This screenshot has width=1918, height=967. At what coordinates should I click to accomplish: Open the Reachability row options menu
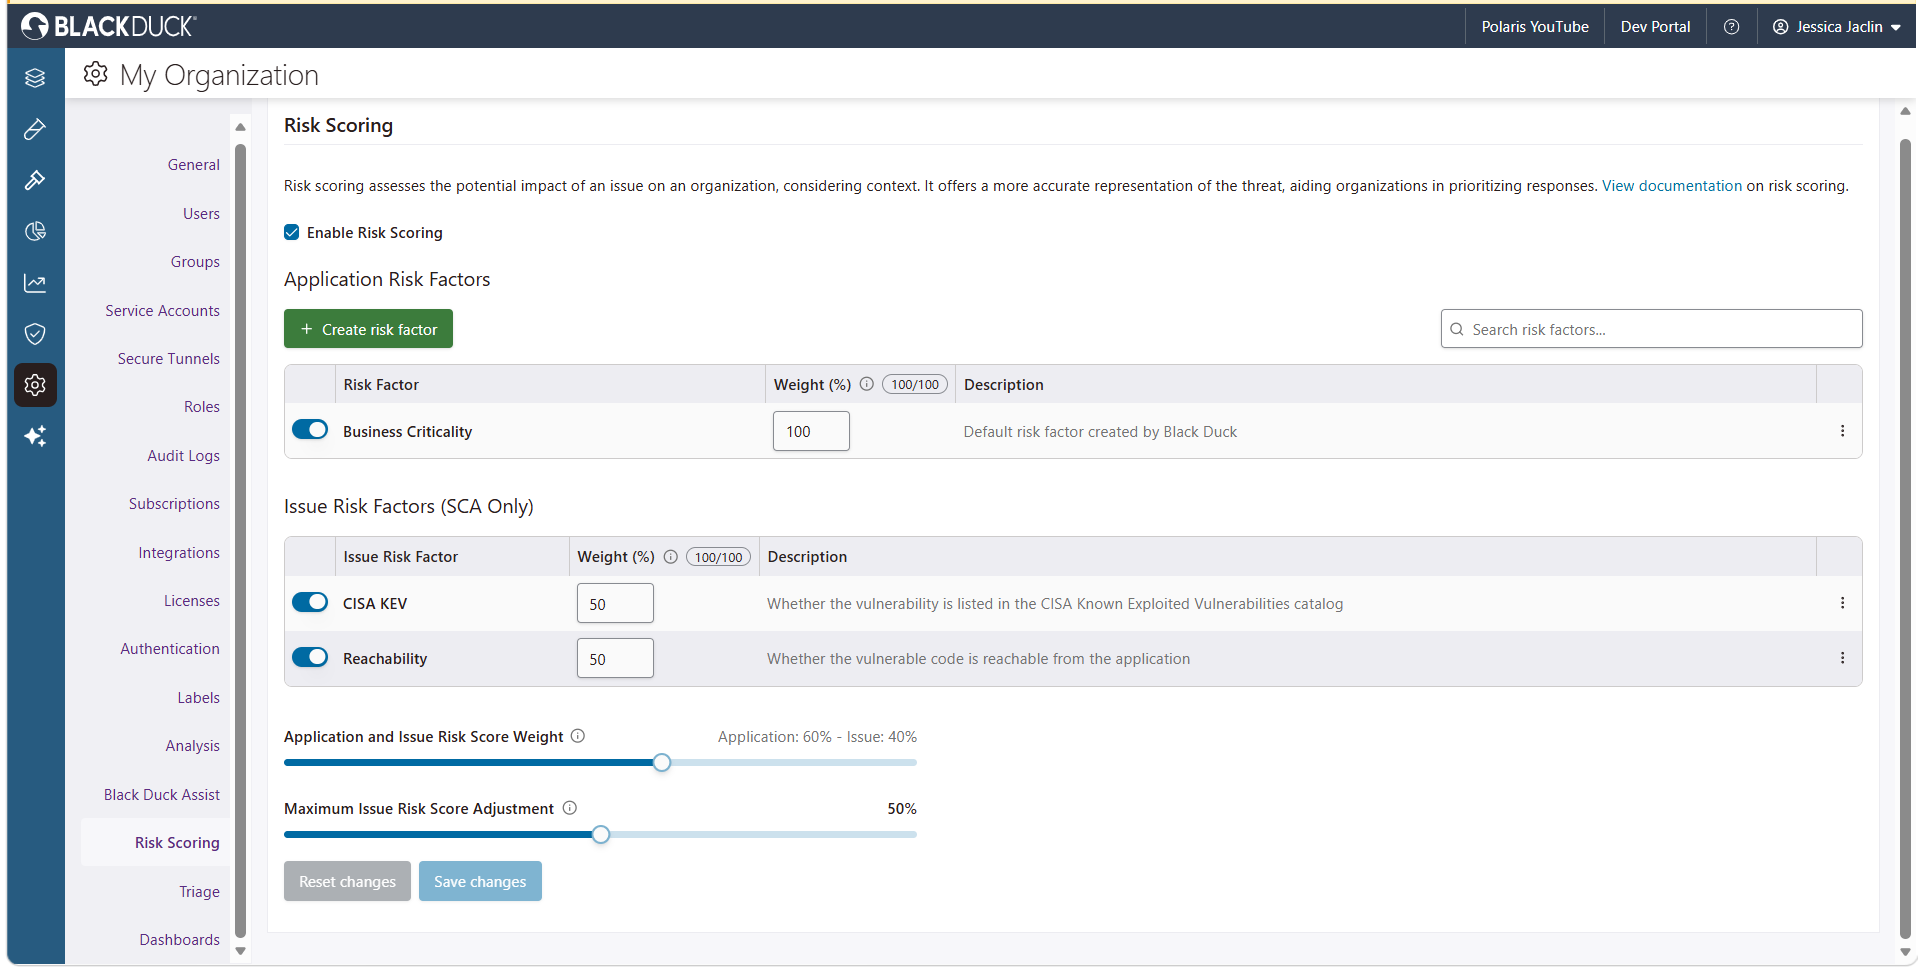coord(1842,658)
